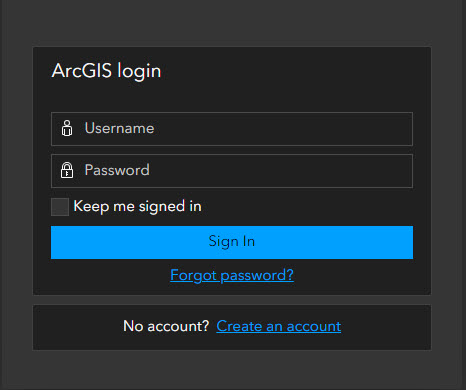Viewport: 466px width, 390px height.
Task: Click the Keep me signed in label text
Action: pos(137,206)
